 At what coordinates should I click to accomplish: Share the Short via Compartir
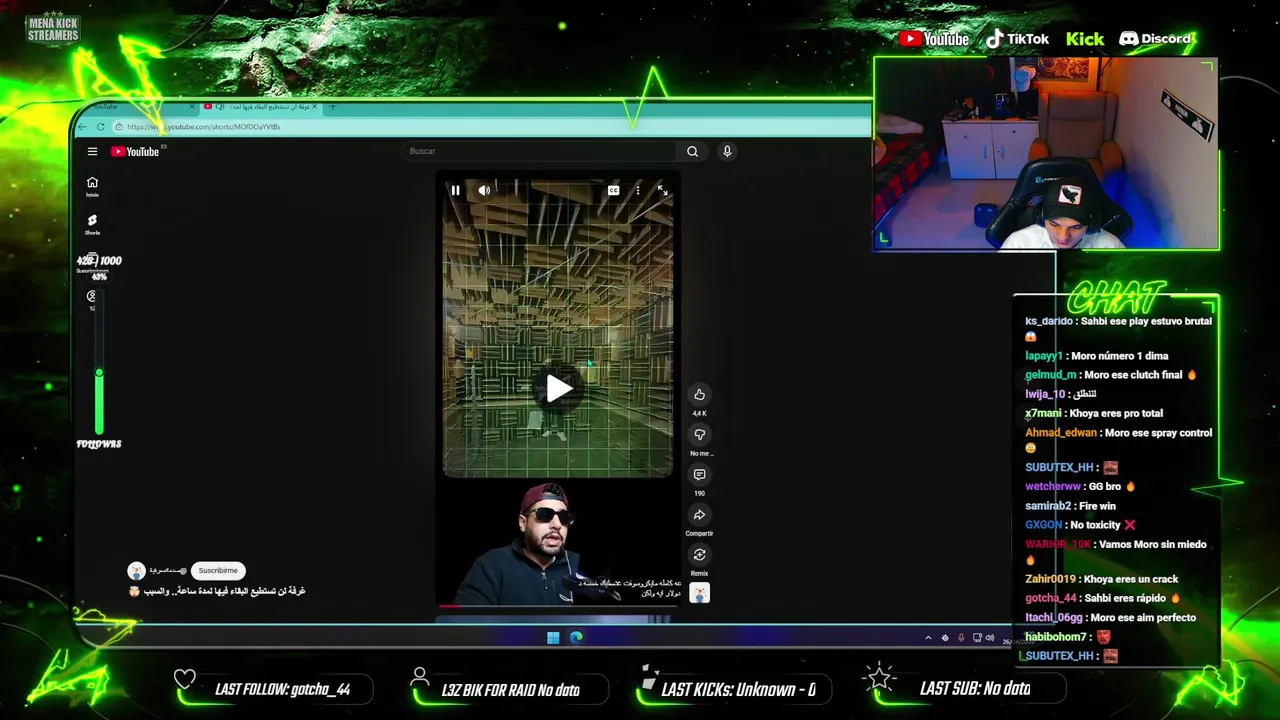699,515
